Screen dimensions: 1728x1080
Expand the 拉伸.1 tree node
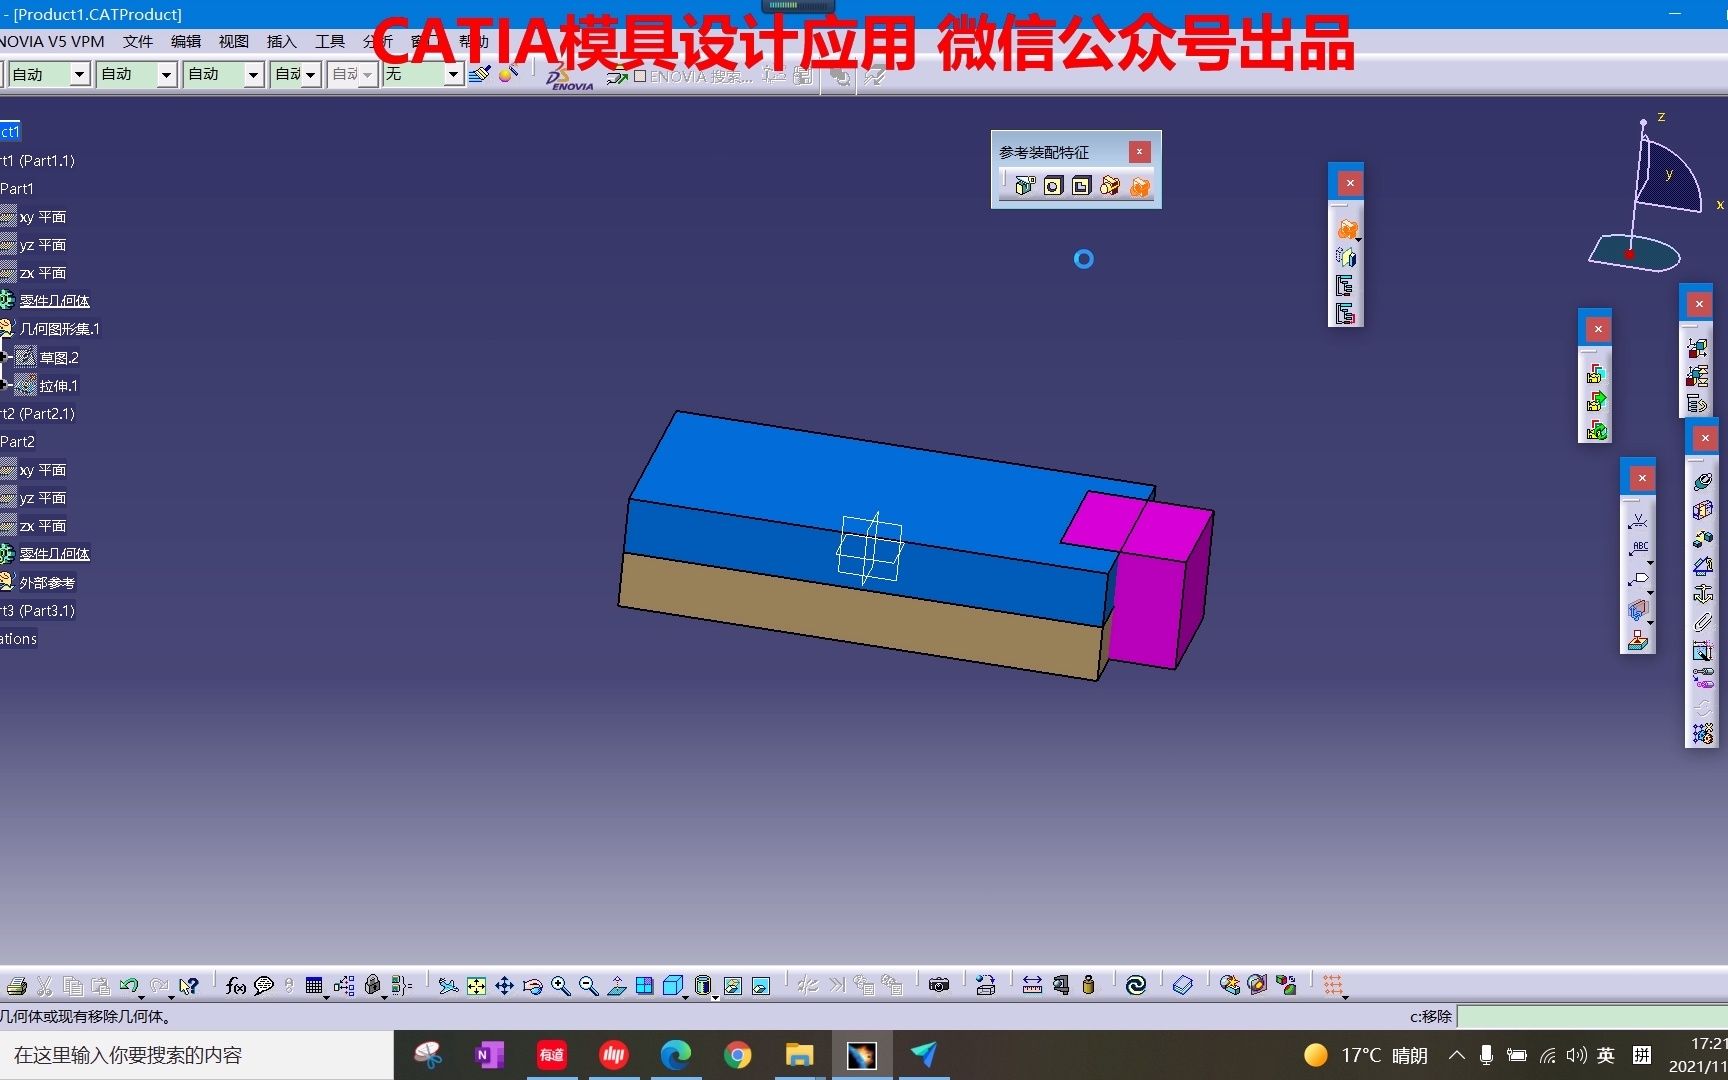(5, 385)
